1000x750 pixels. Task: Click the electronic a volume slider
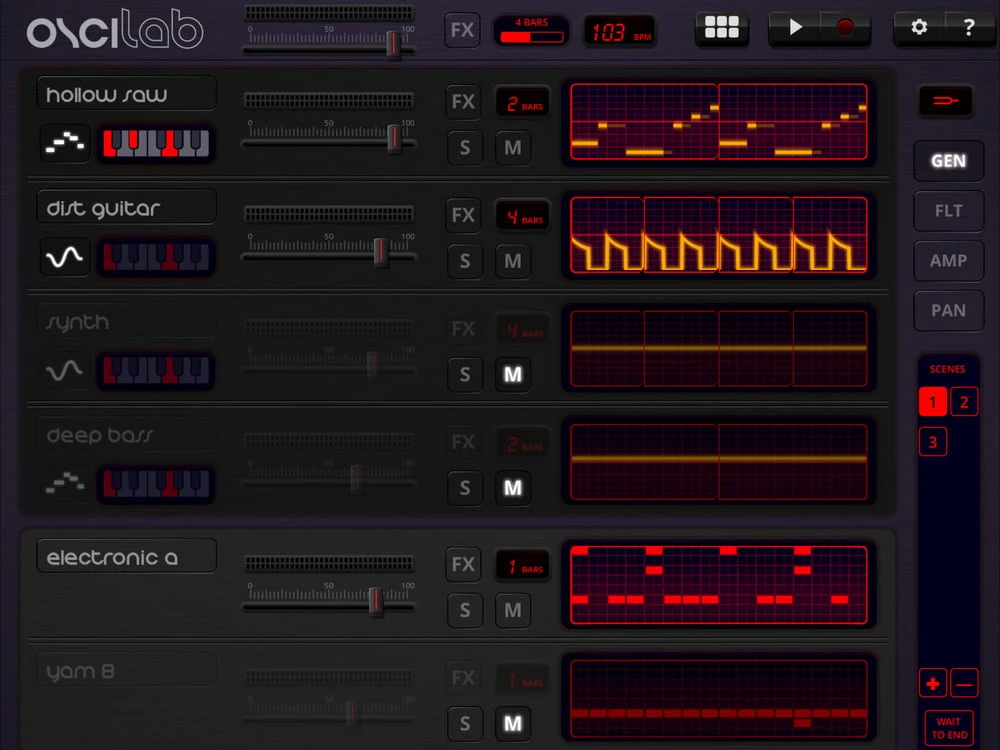(375, 600)
